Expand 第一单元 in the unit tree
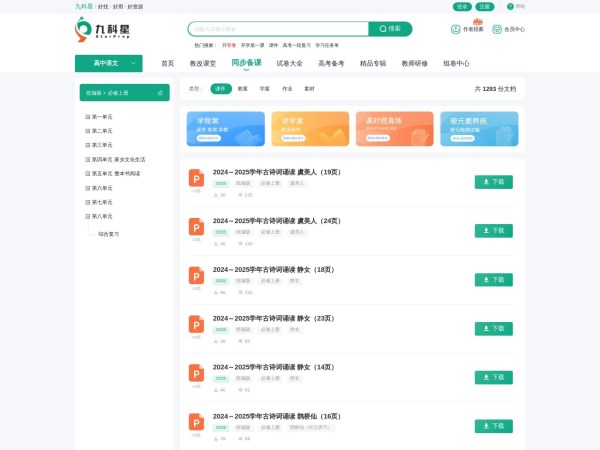Screen dimensions: 600x450 88,117
